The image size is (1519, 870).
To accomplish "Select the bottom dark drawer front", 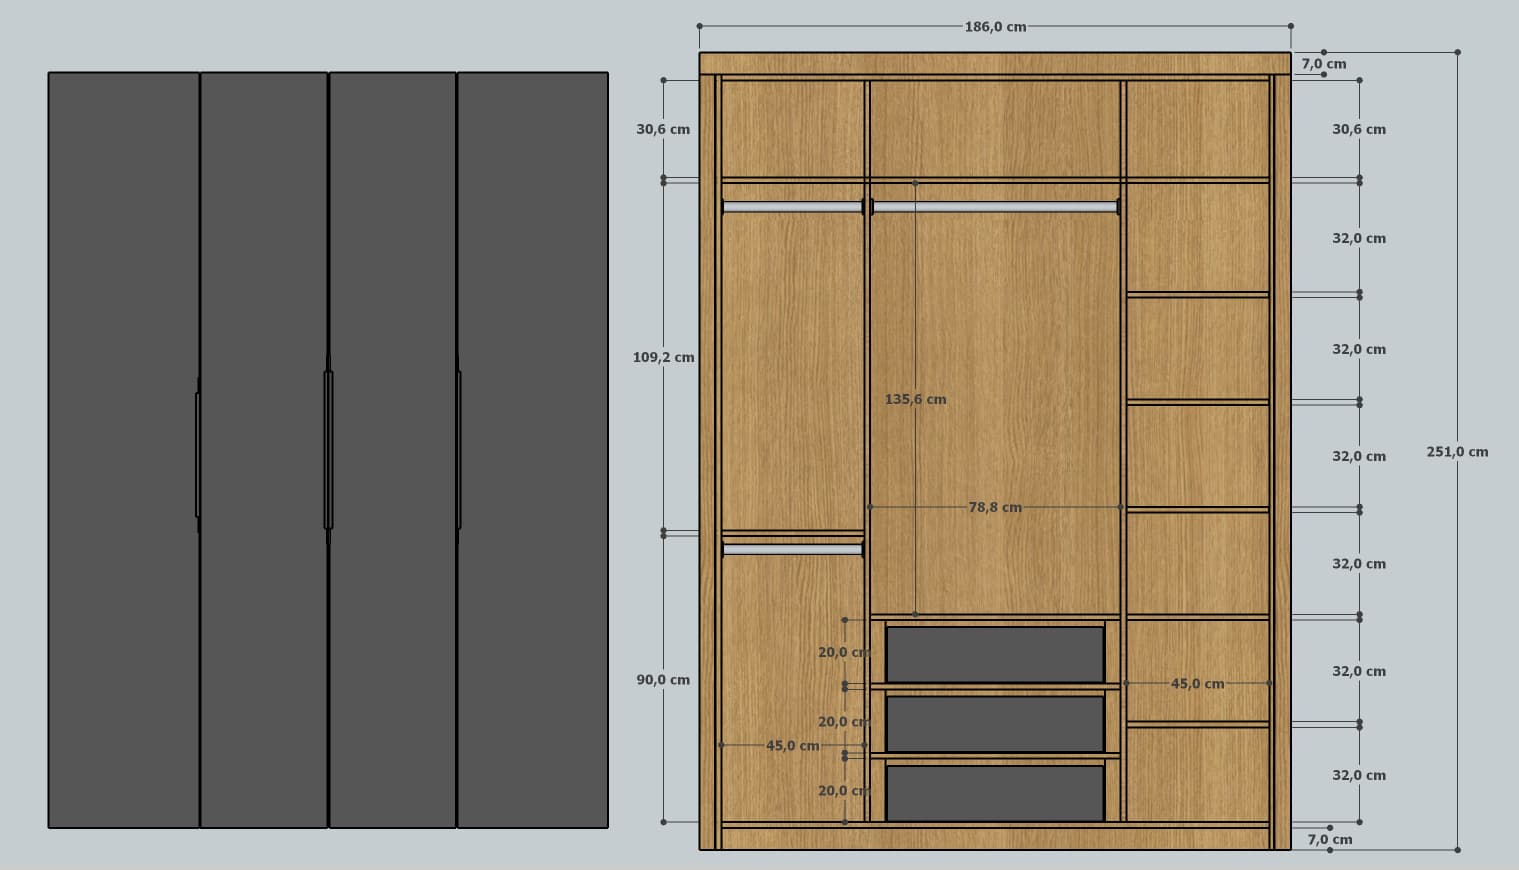I will click(995, 793).
